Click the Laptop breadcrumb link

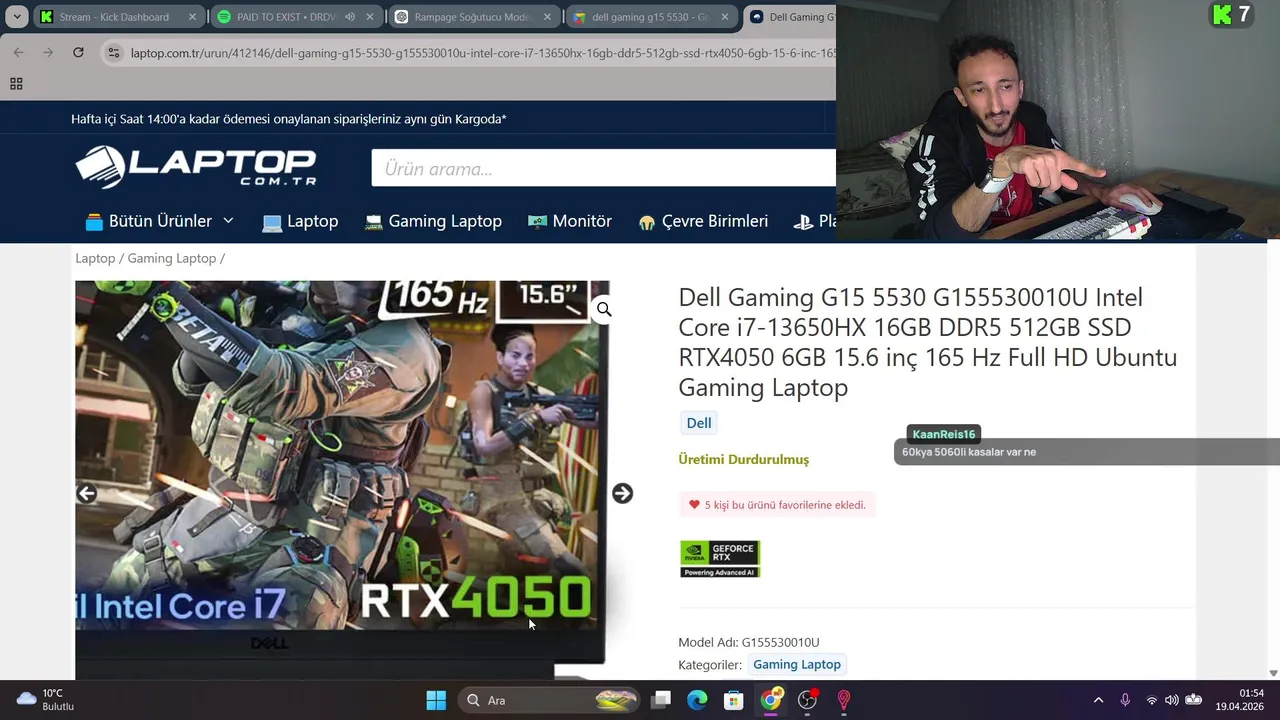[95, 258]
